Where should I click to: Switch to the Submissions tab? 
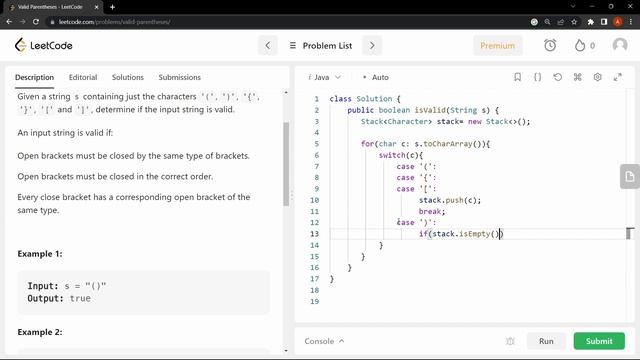coord(180,77)
